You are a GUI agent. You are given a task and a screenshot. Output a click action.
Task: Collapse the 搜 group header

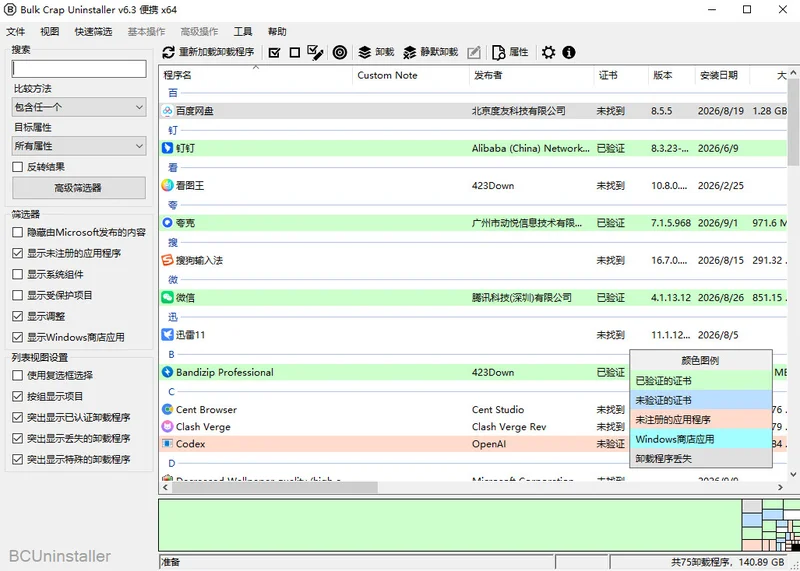[x=172, y=242]
